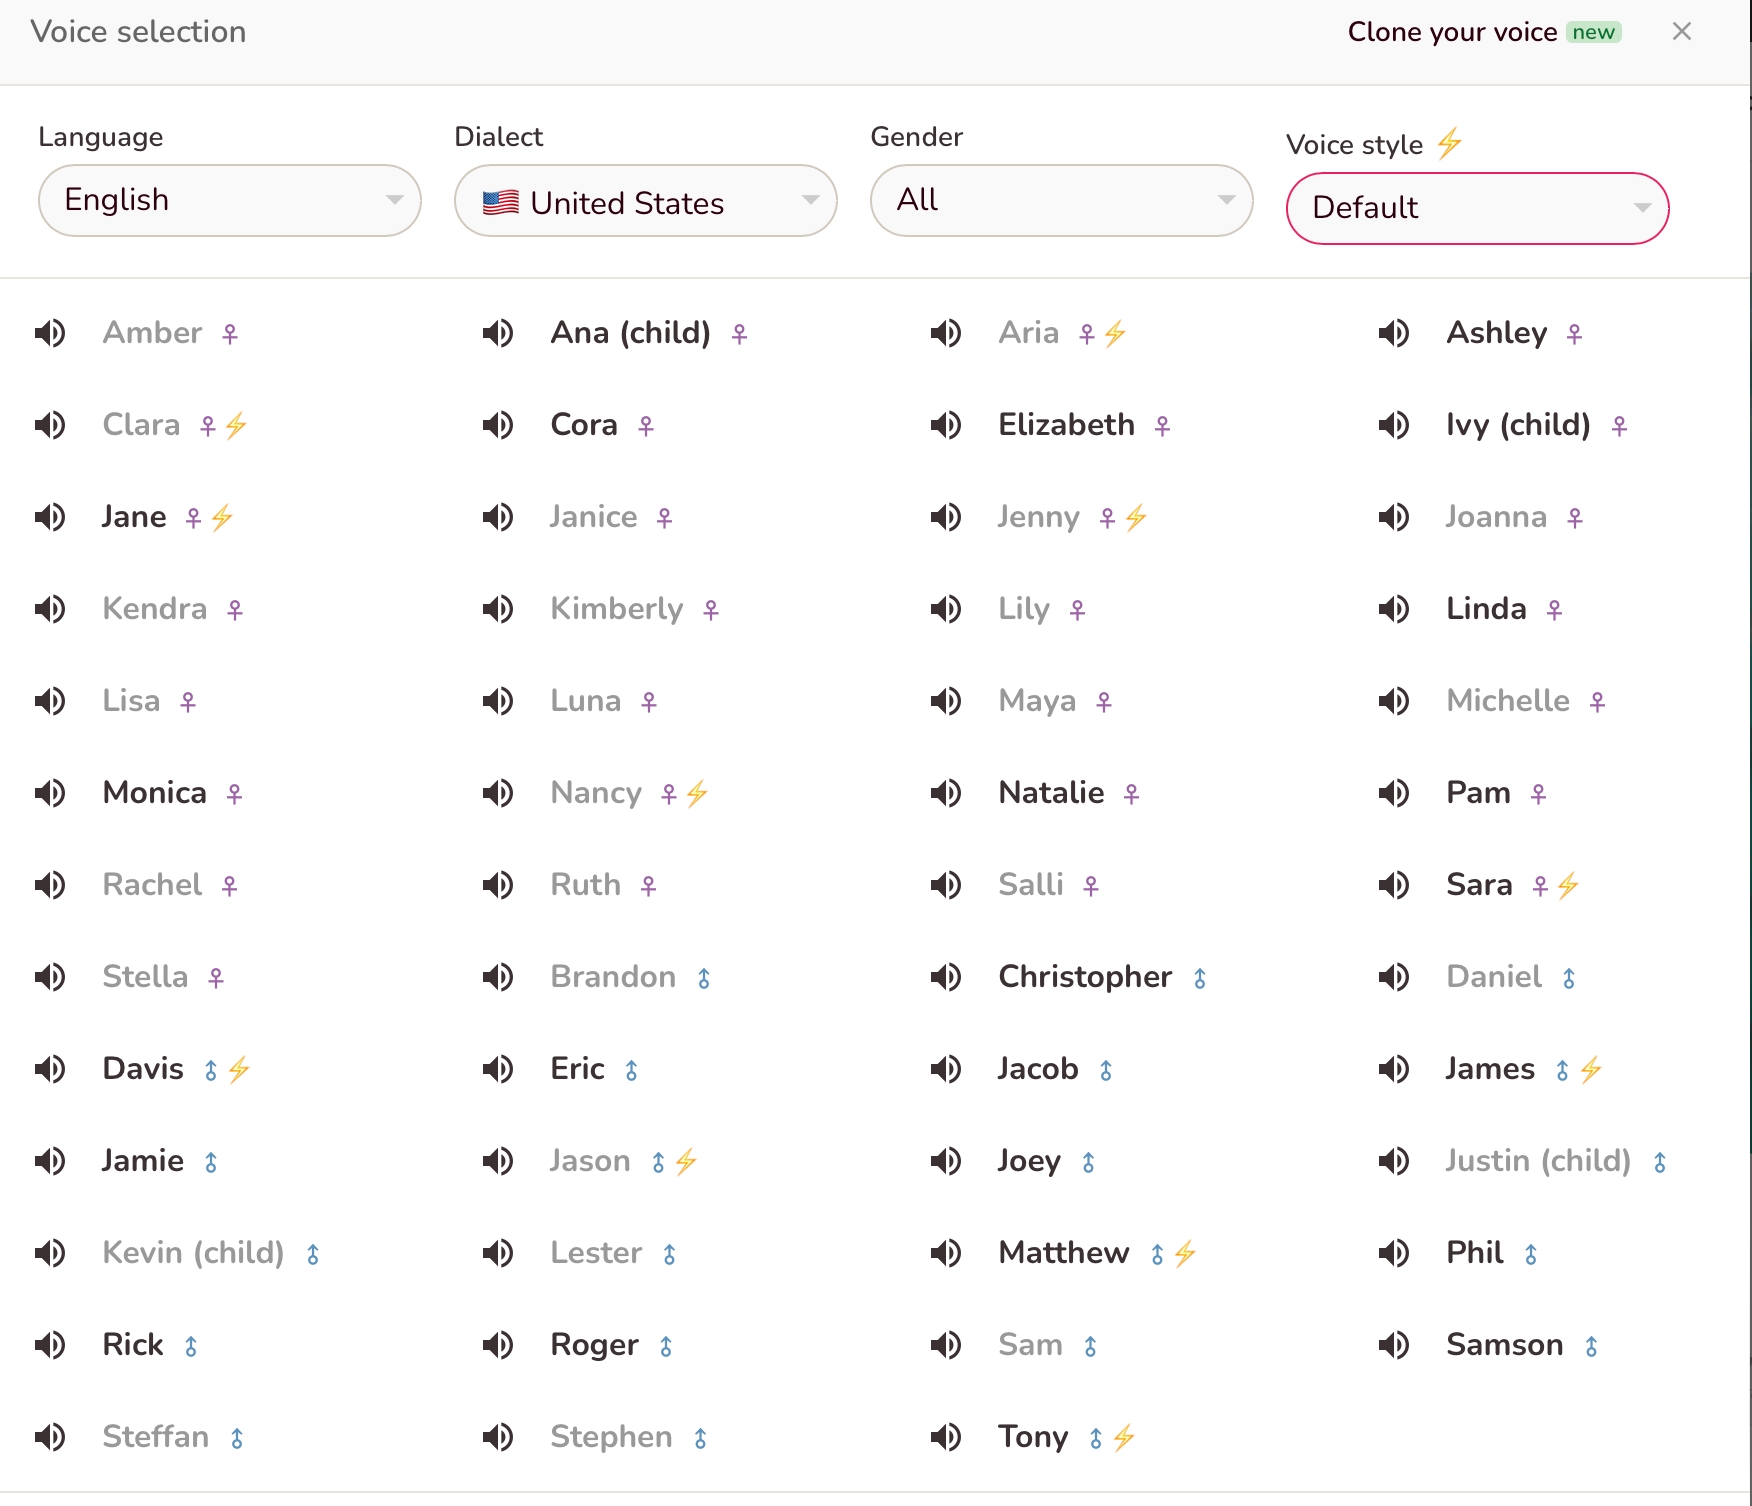Play Elizabeth's voice sample

tap(946, 425)
